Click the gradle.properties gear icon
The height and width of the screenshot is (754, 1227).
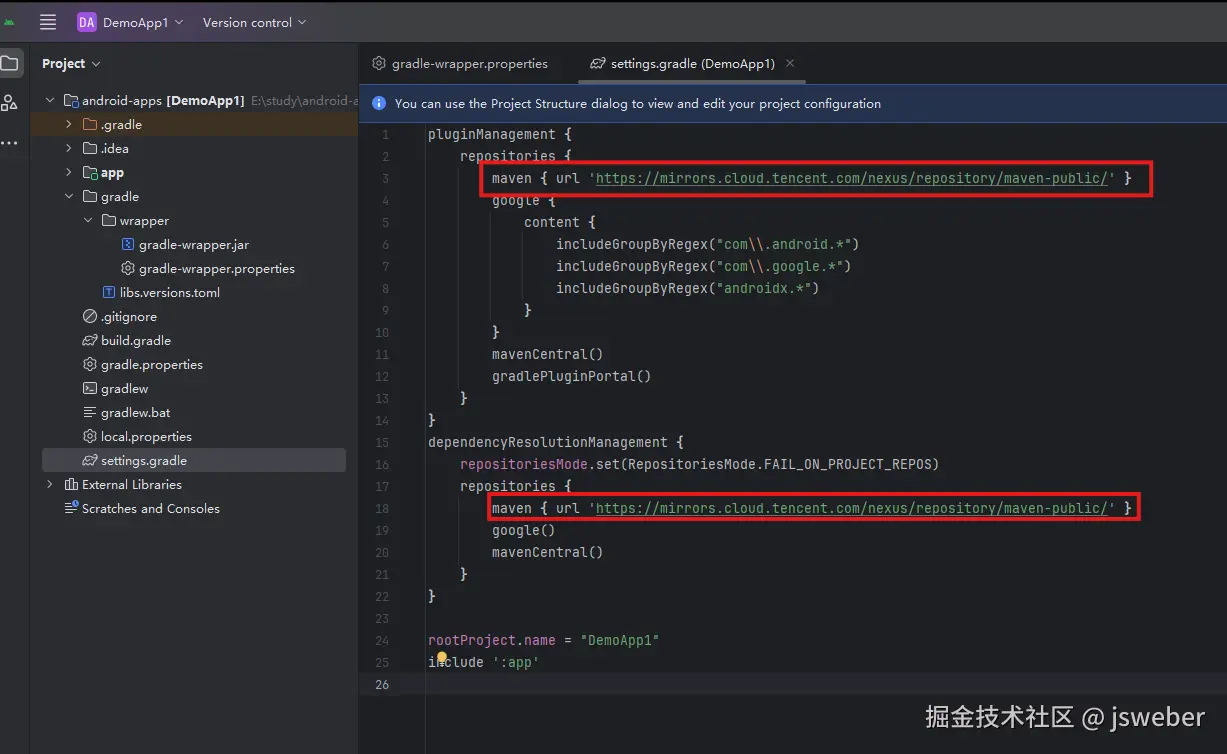click(x=90, y=364)
